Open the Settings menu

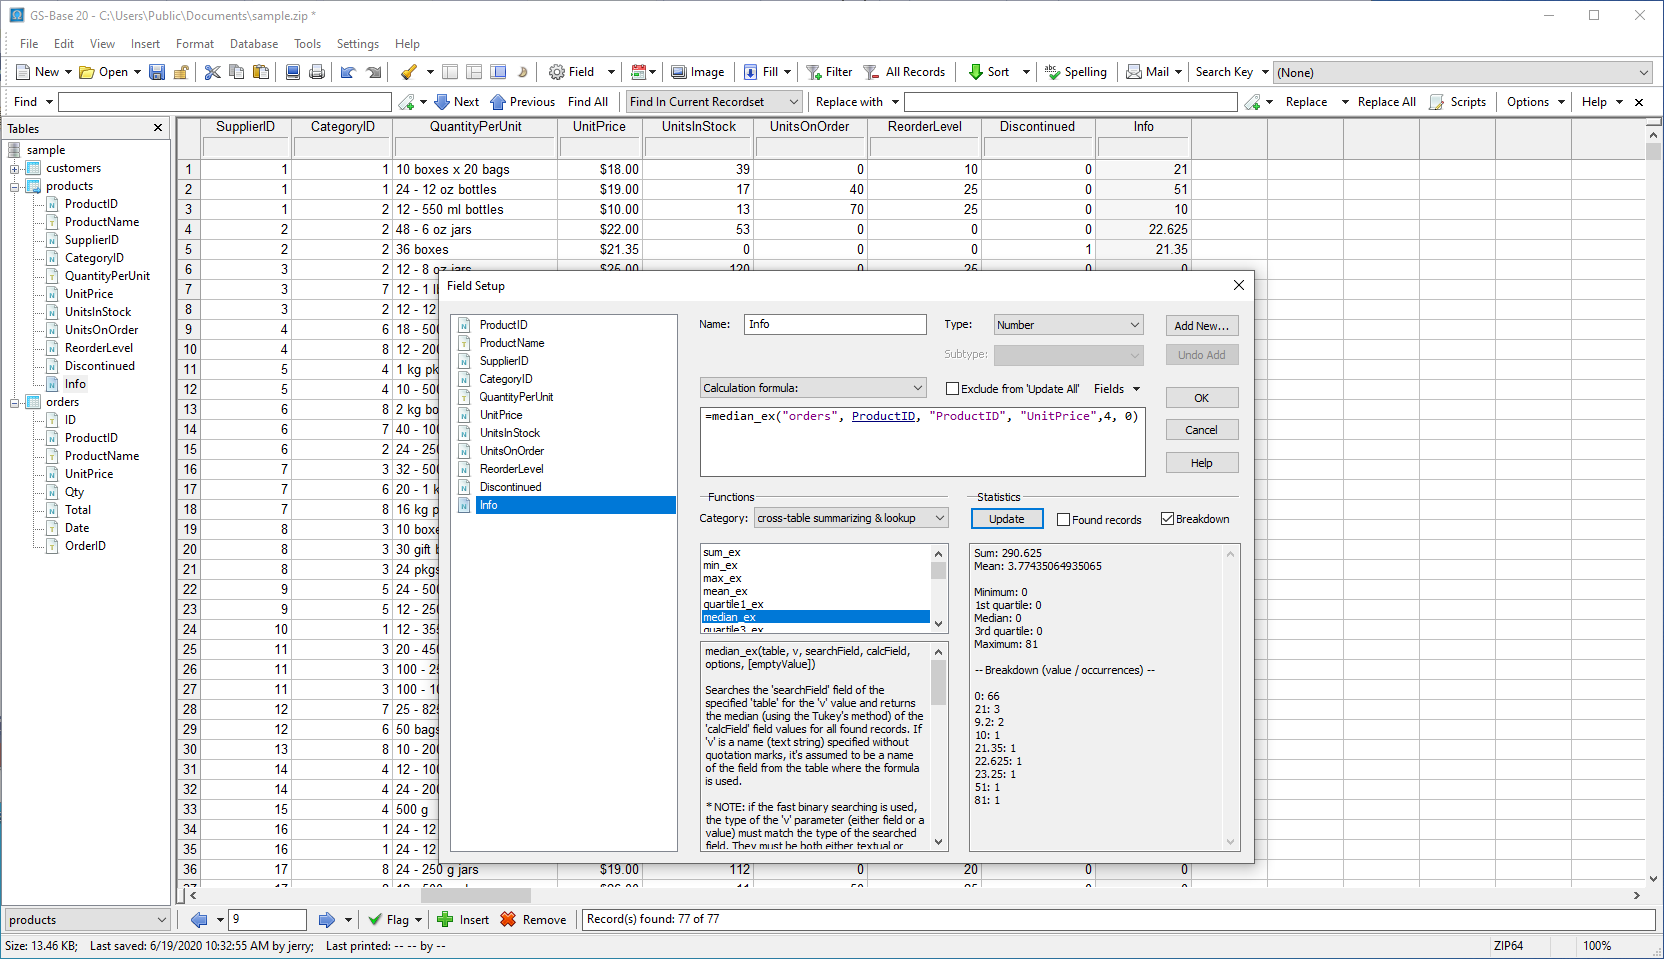click(358, 44)
